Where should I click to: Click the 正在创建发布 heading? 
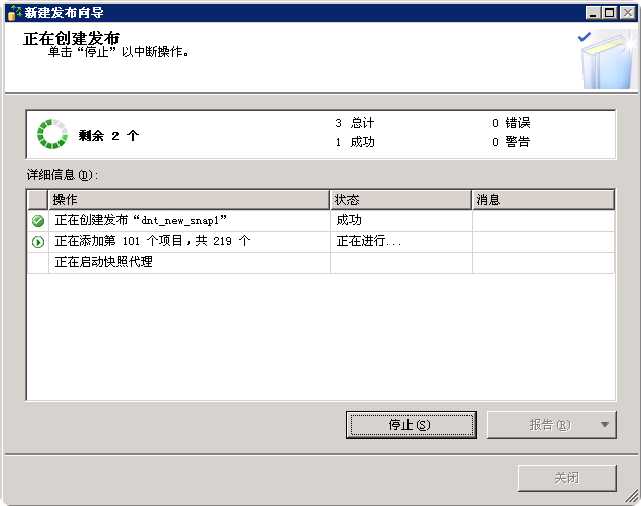[x=72, y=38]
